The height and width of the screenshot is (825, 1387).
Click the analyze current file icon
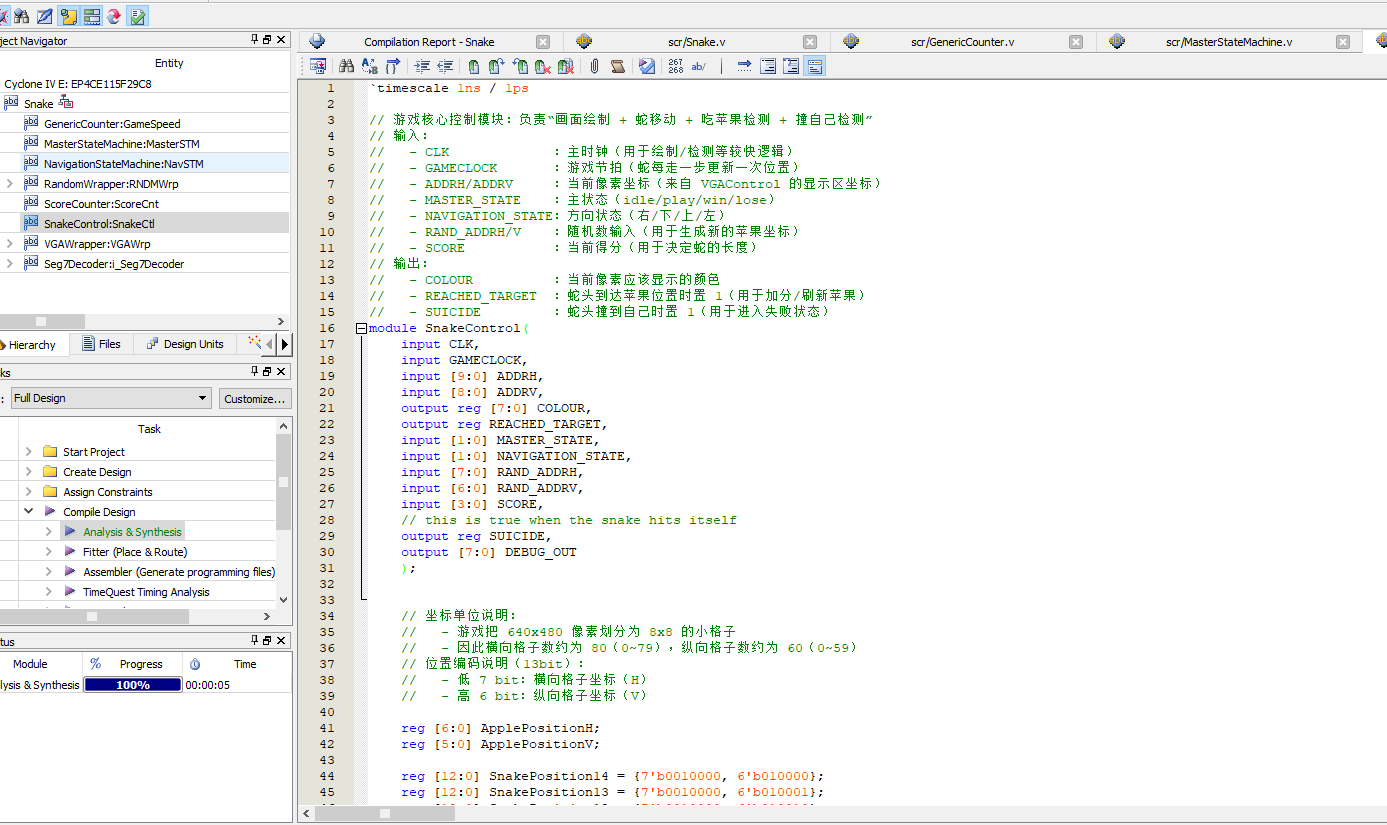pos(647,66)
